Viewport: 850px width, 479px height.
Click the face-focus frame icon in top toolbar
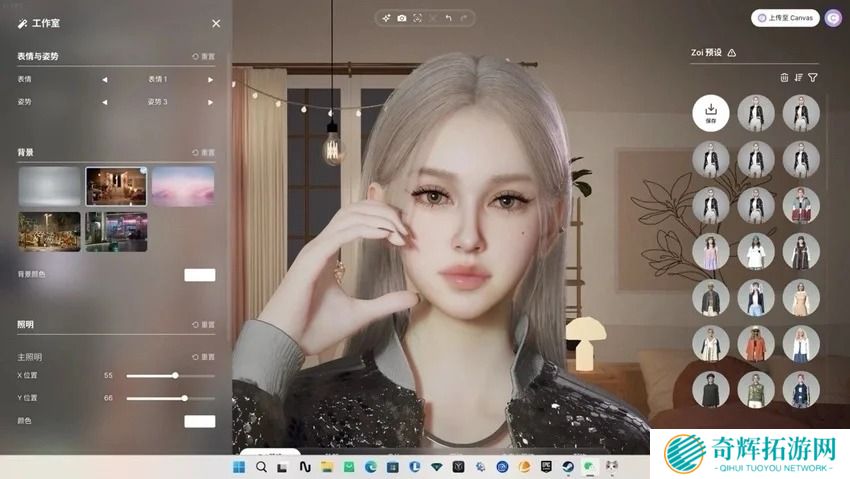[417, 18]
